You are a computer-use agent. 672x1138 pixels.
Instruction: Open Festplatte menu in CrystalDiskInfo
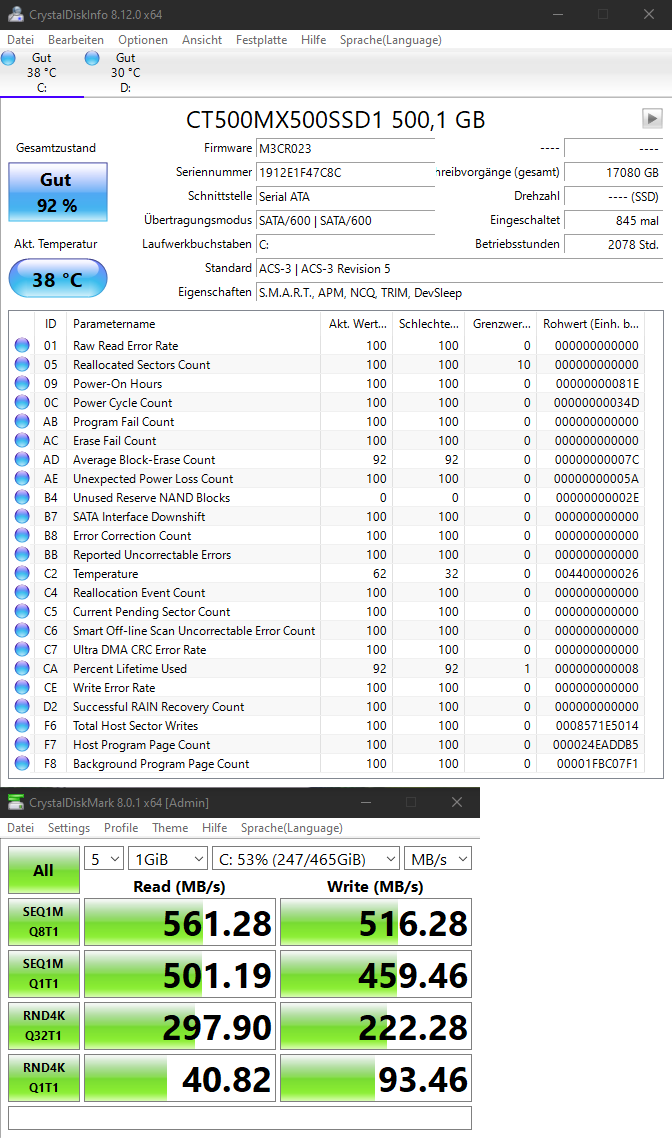coord(261,40)
